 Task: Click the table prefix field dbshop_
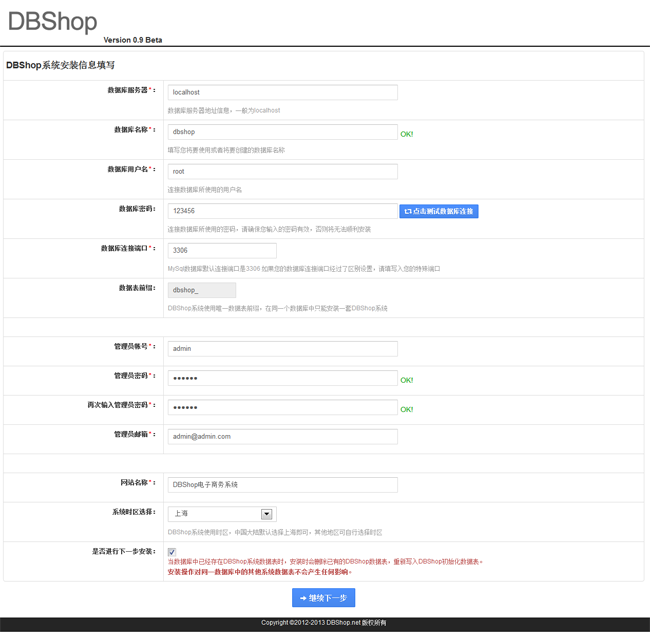pos(202,290)
